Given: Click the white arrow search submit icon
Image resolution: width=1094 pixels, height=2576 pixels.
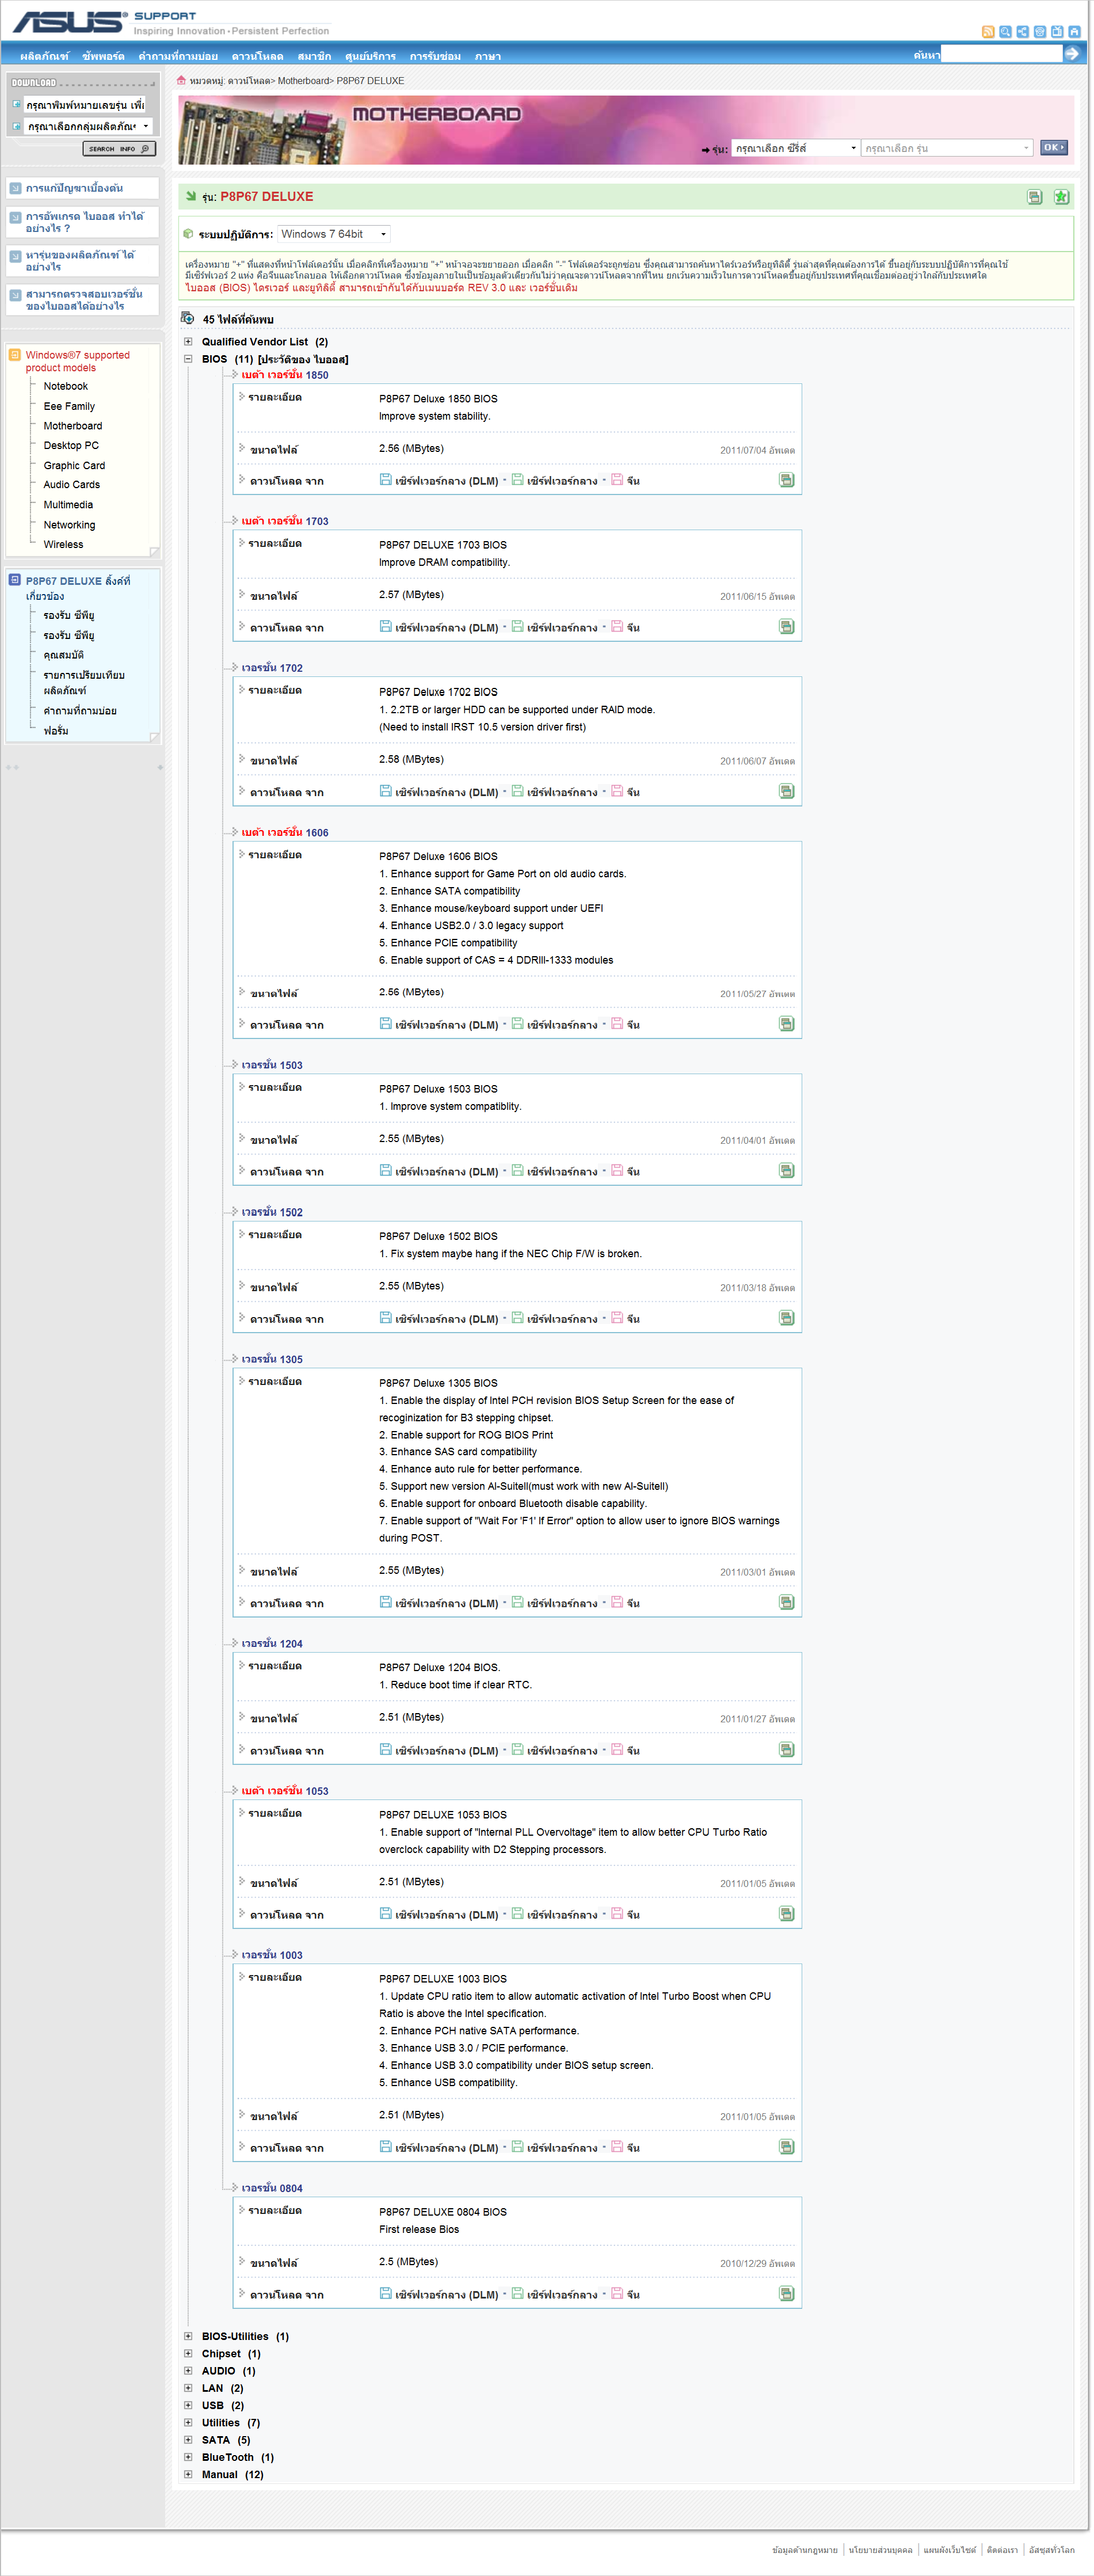Looking at the screenshot, I should [x=1072, y=54].
